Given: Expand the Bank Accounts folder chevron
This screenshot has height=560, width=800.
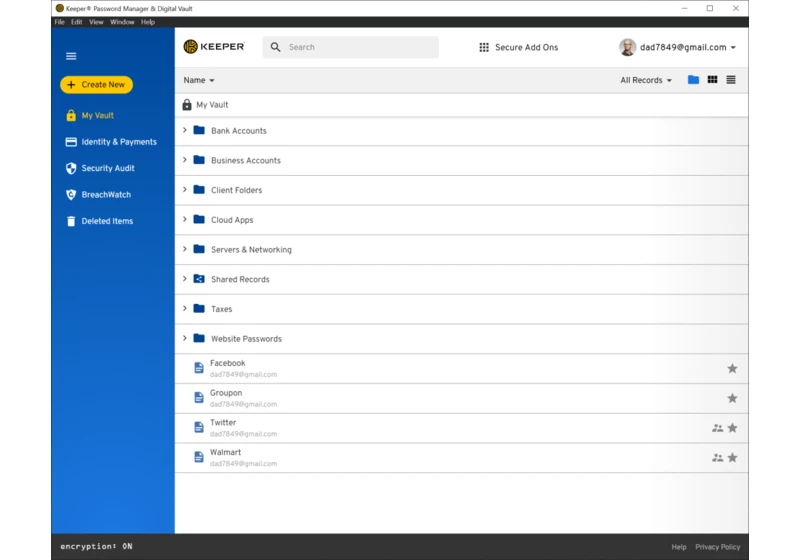Looking at the screenshot, I should click(x=185, y=131).
